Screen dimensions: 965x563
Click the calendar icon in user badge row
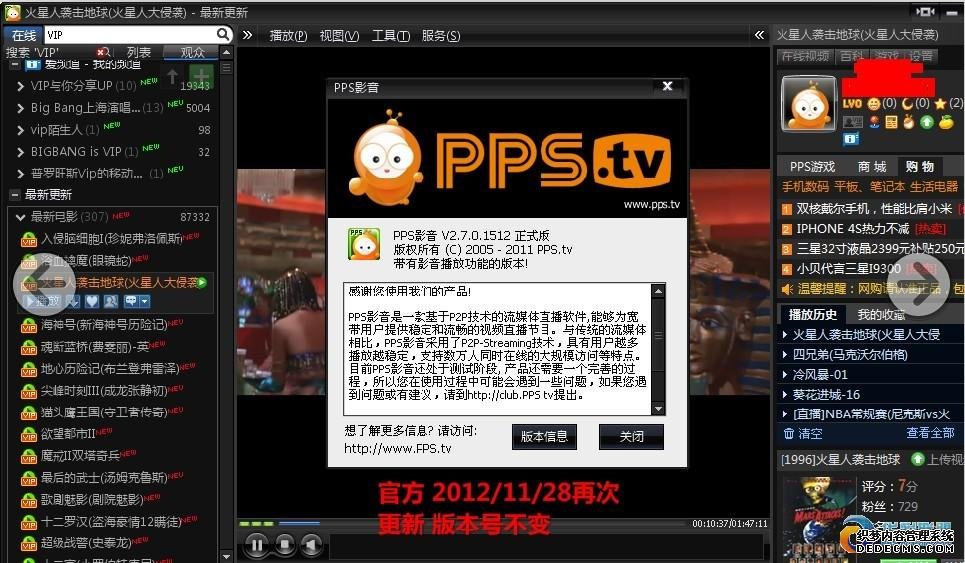pos(891,122)
